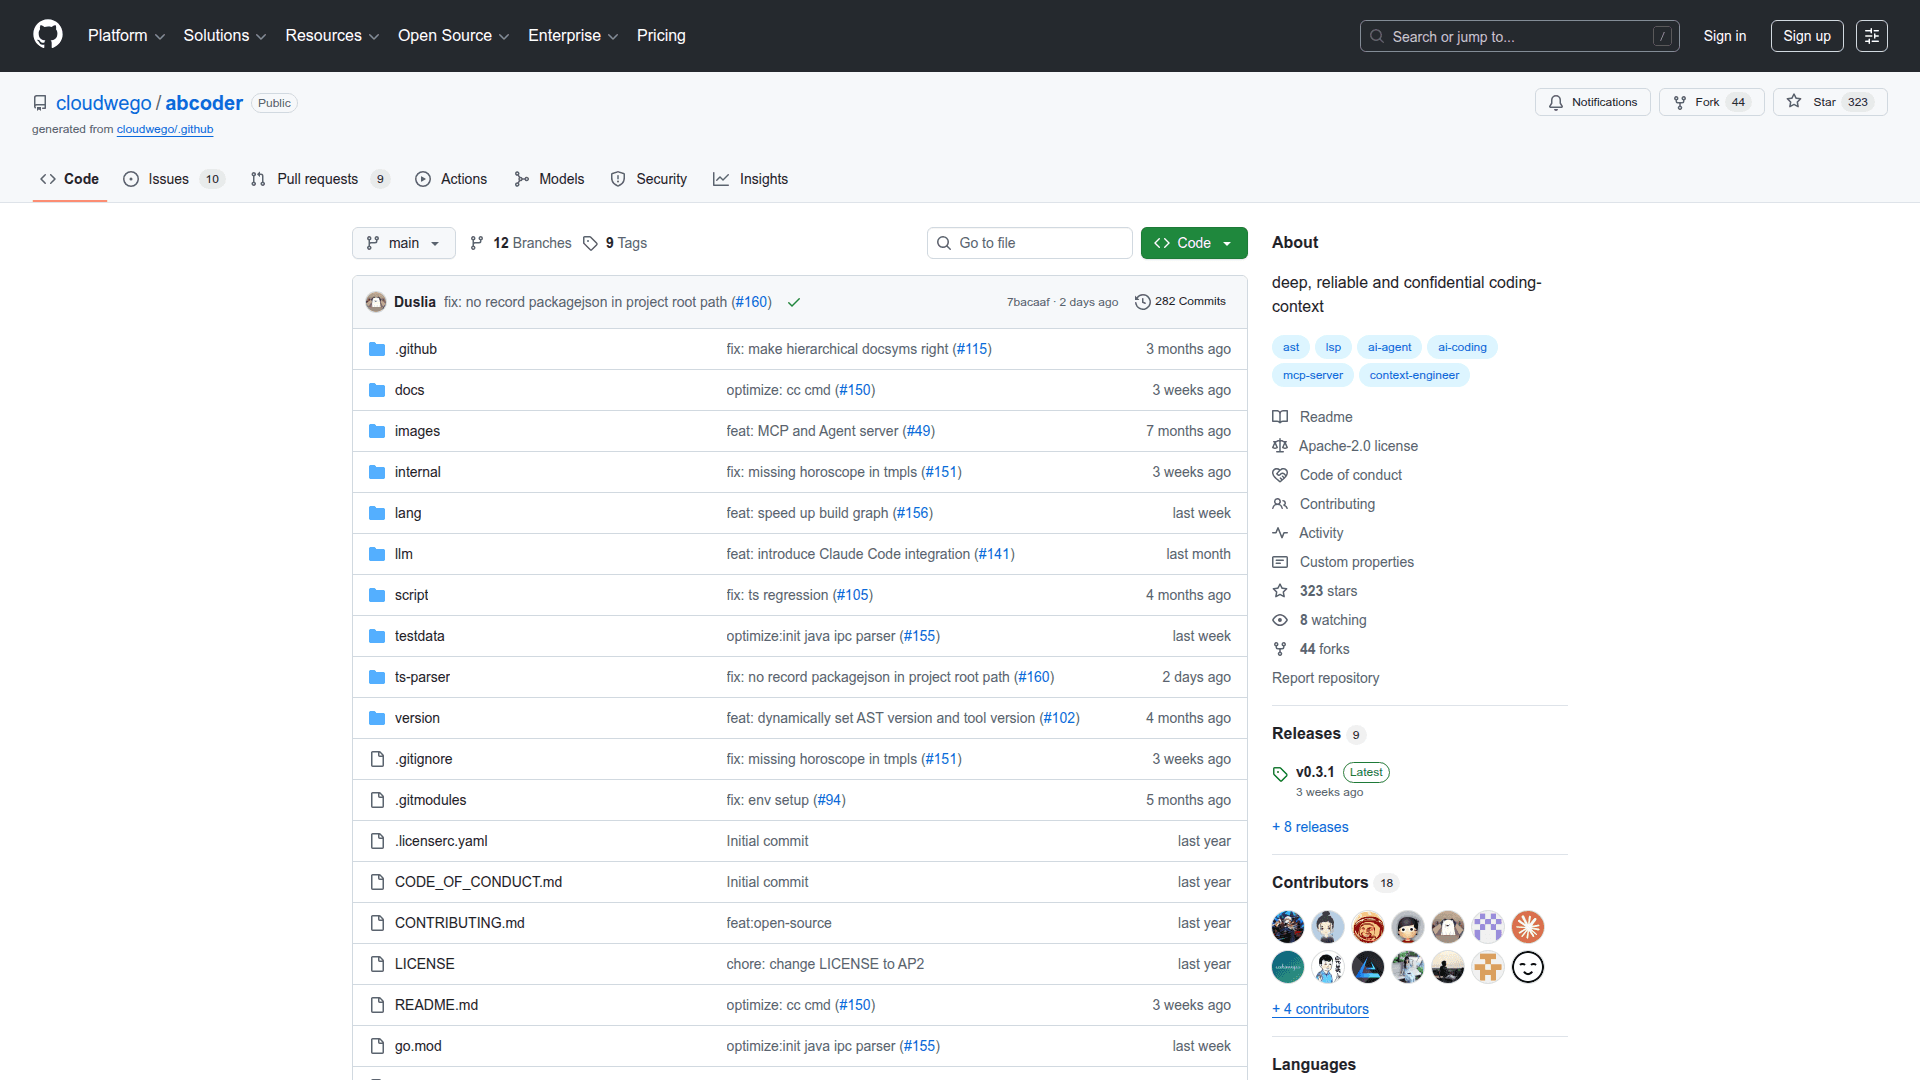
Task: Click the + 8 releases link
Action: [x=1310, y=827]
